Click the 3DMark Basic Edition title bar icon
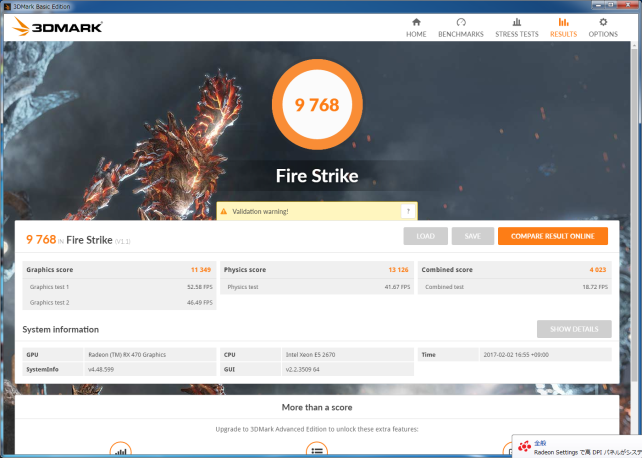 (7, 7)
